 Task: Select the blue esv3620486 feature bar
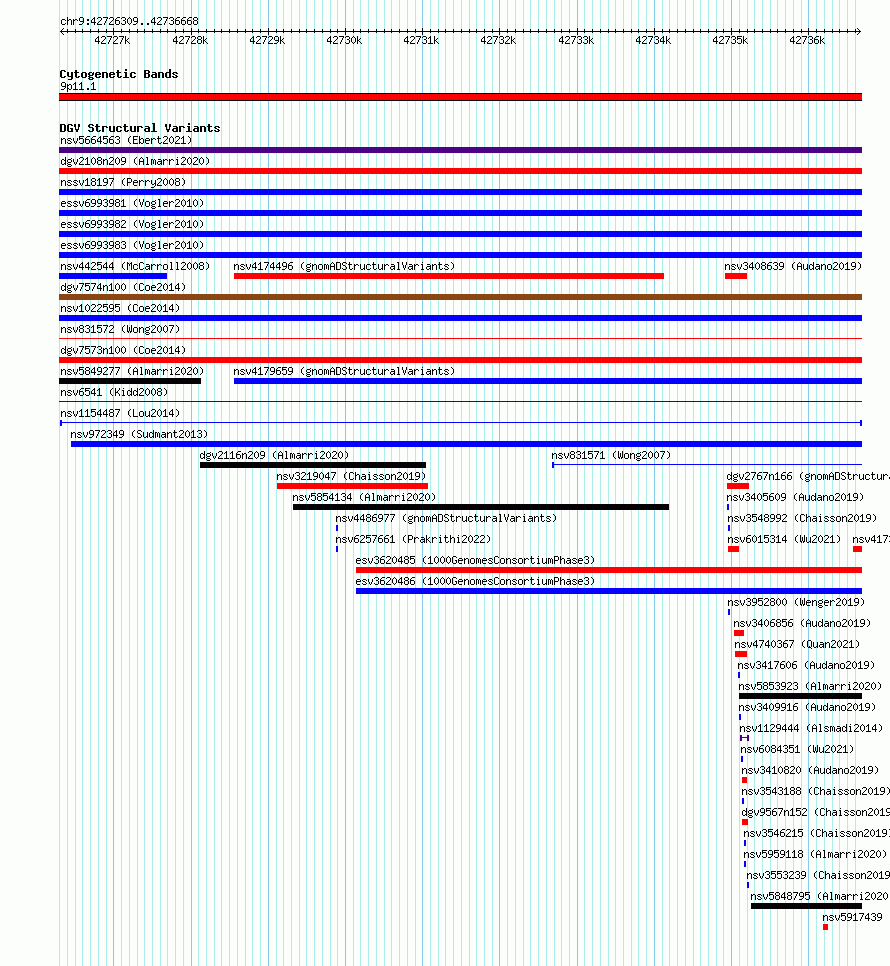pyautogui.click(x=609, y=591)
